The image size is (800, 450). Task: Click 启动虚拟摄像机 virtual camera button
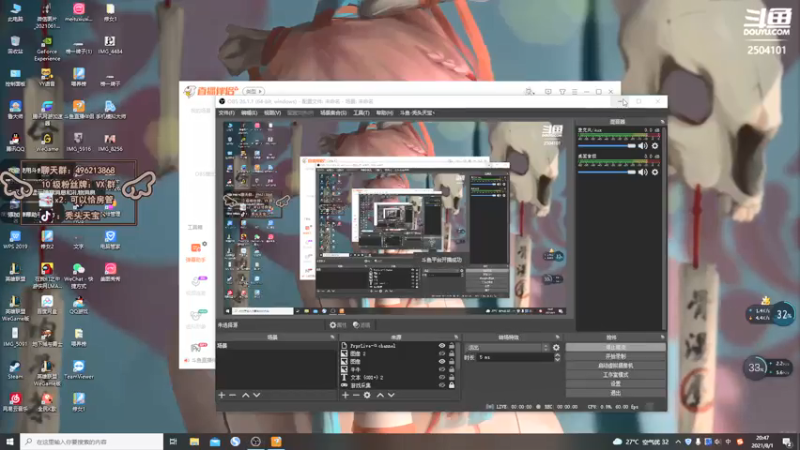click(615, 365)
